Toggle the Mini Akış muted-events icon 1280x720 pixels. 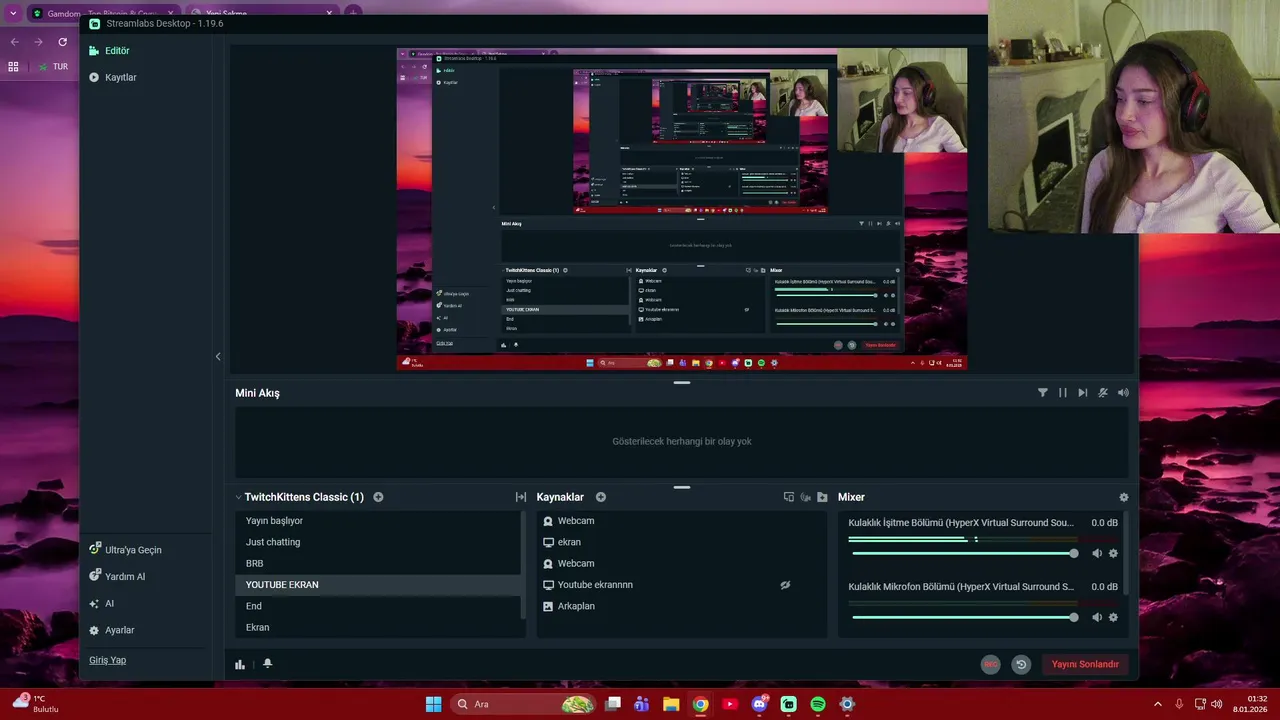point(1103,393)
